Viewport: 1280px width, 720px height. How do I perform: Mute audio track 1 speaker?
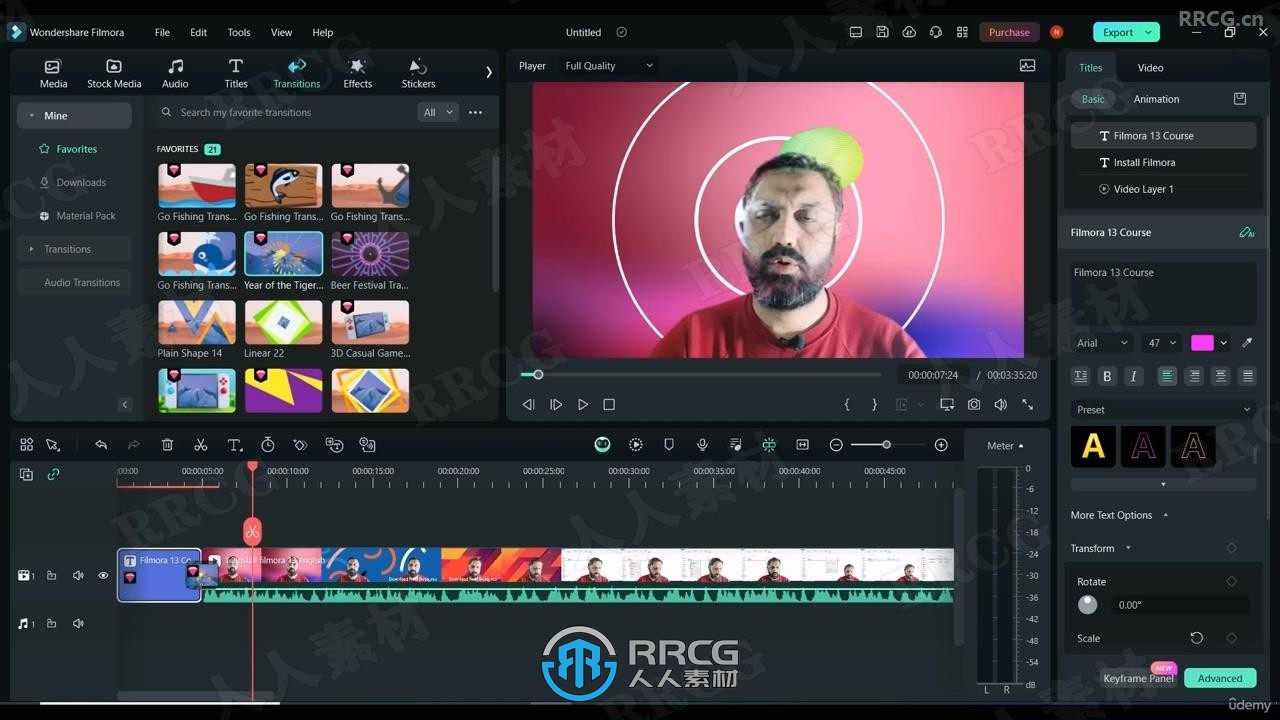click(x=78, y=624)
